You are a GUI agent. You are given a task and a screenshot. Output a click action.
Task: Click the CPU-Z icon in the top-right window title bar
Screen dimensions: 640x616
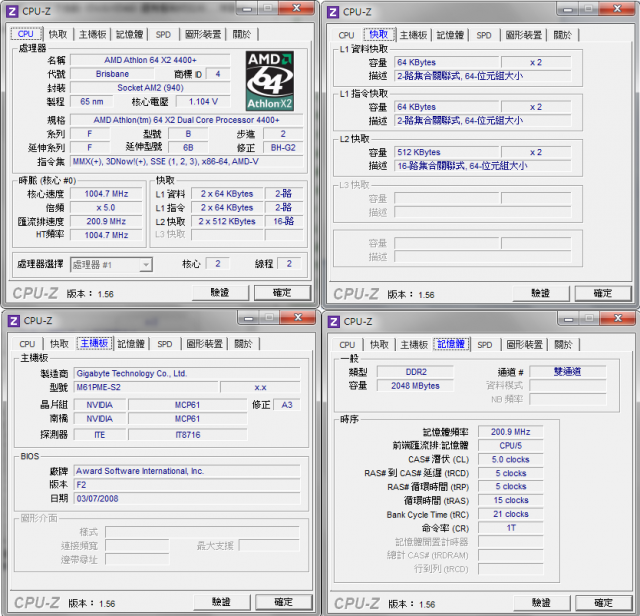(333, 12)
